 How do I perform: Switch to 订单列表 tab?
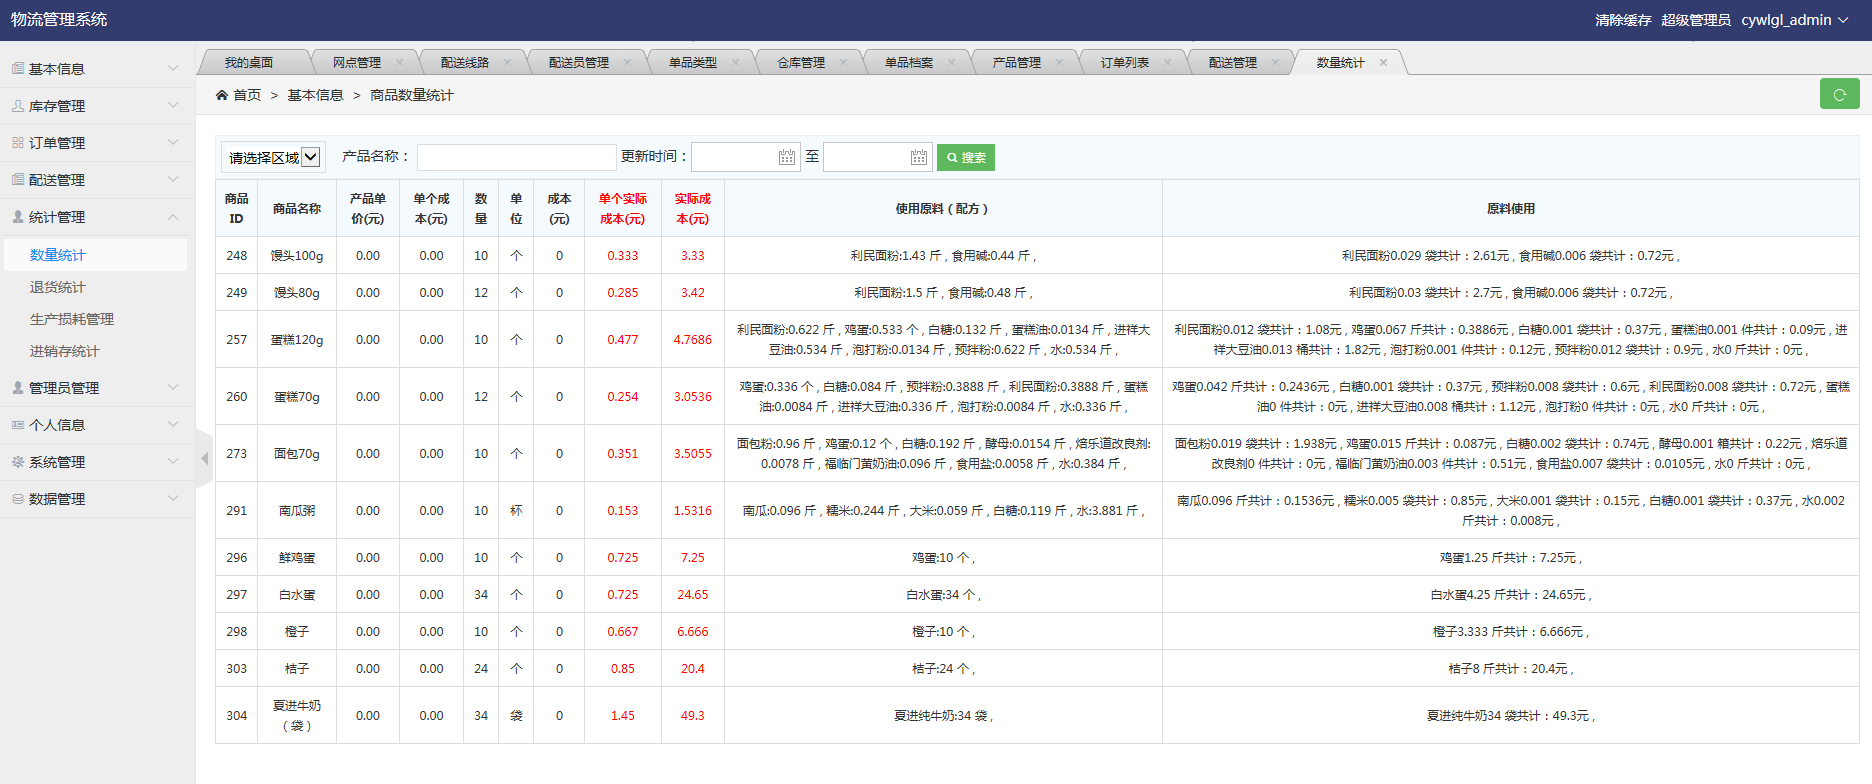coord(1125,62)
